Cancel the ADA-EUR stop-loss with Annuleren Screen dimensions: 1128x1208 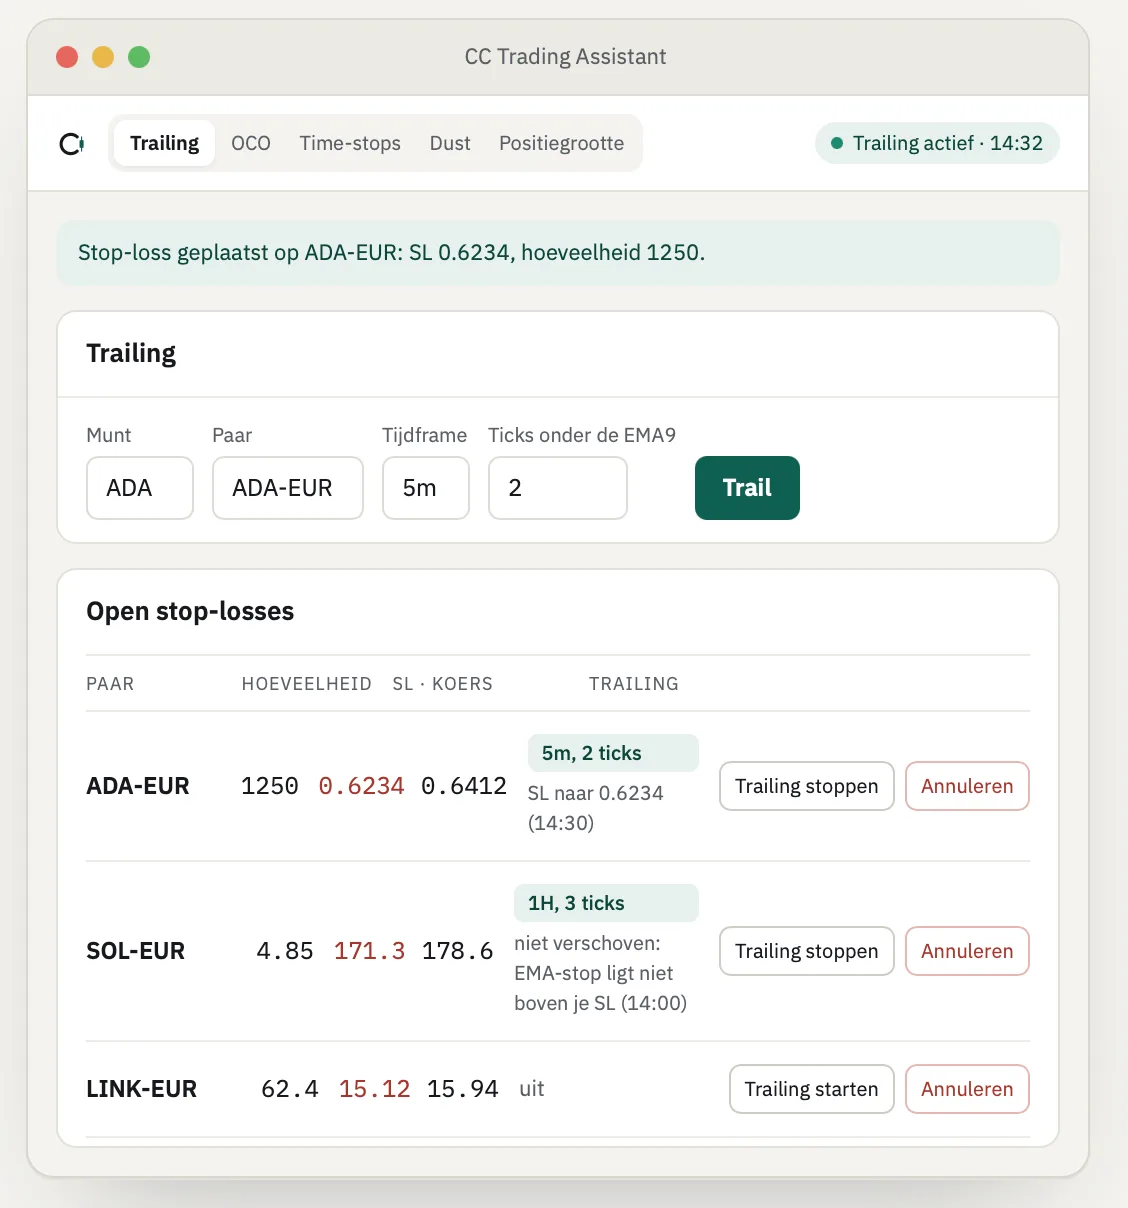coord(967,786)
